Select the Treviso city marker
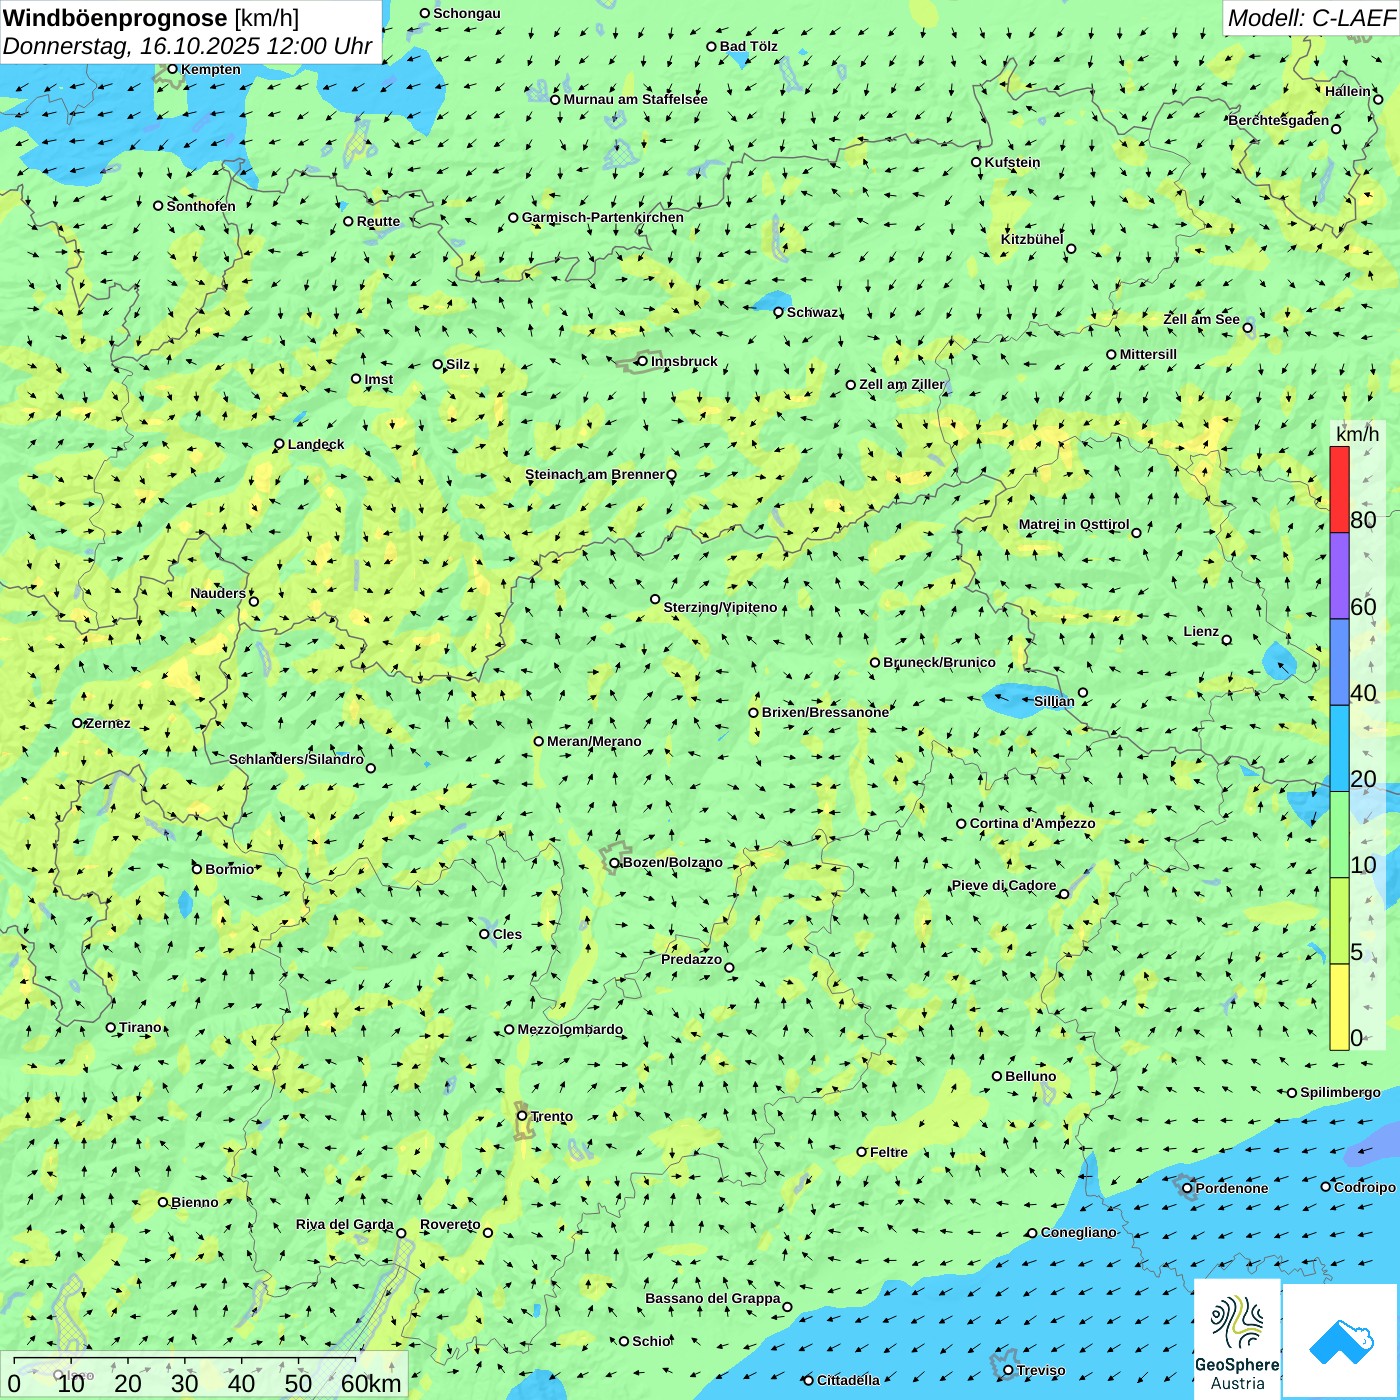Image resolution: width=1400 pixels, height=1400 pixels. coord(1008,1370)
